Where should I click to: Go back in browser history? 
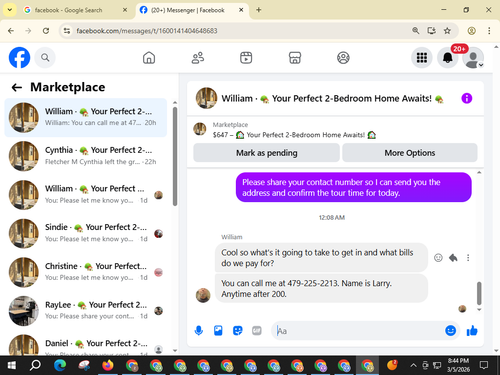pyautogui.click(x=11, y=31)
